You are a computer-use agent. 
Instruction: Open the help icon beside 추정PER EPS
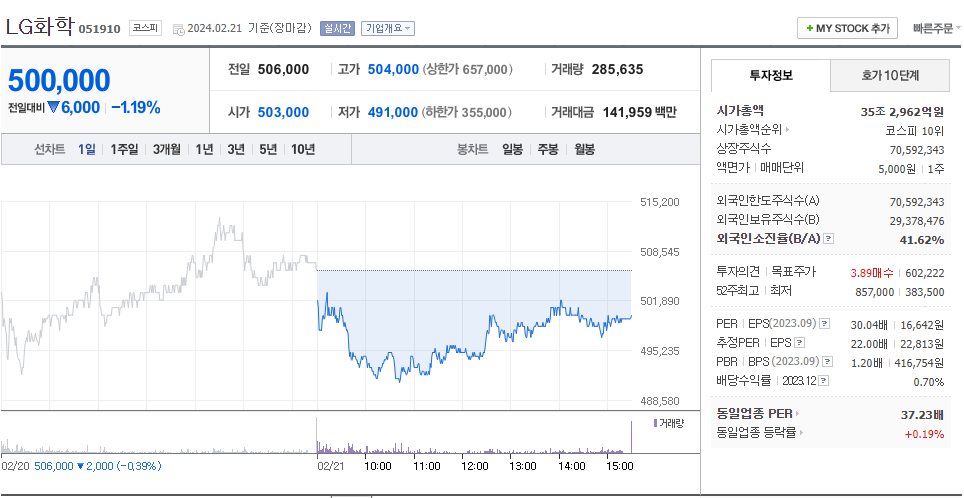tap(799, 342)
